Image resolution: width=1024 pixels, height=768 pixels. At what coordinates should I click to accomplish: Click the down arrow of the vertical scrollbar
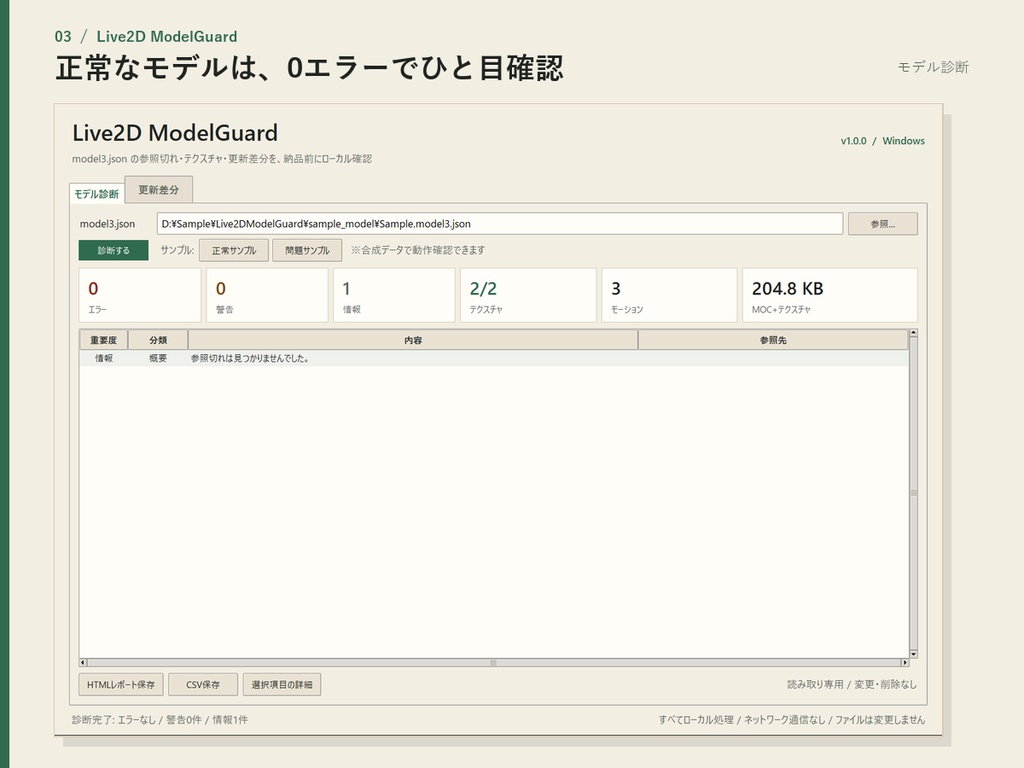click(913, 654)
